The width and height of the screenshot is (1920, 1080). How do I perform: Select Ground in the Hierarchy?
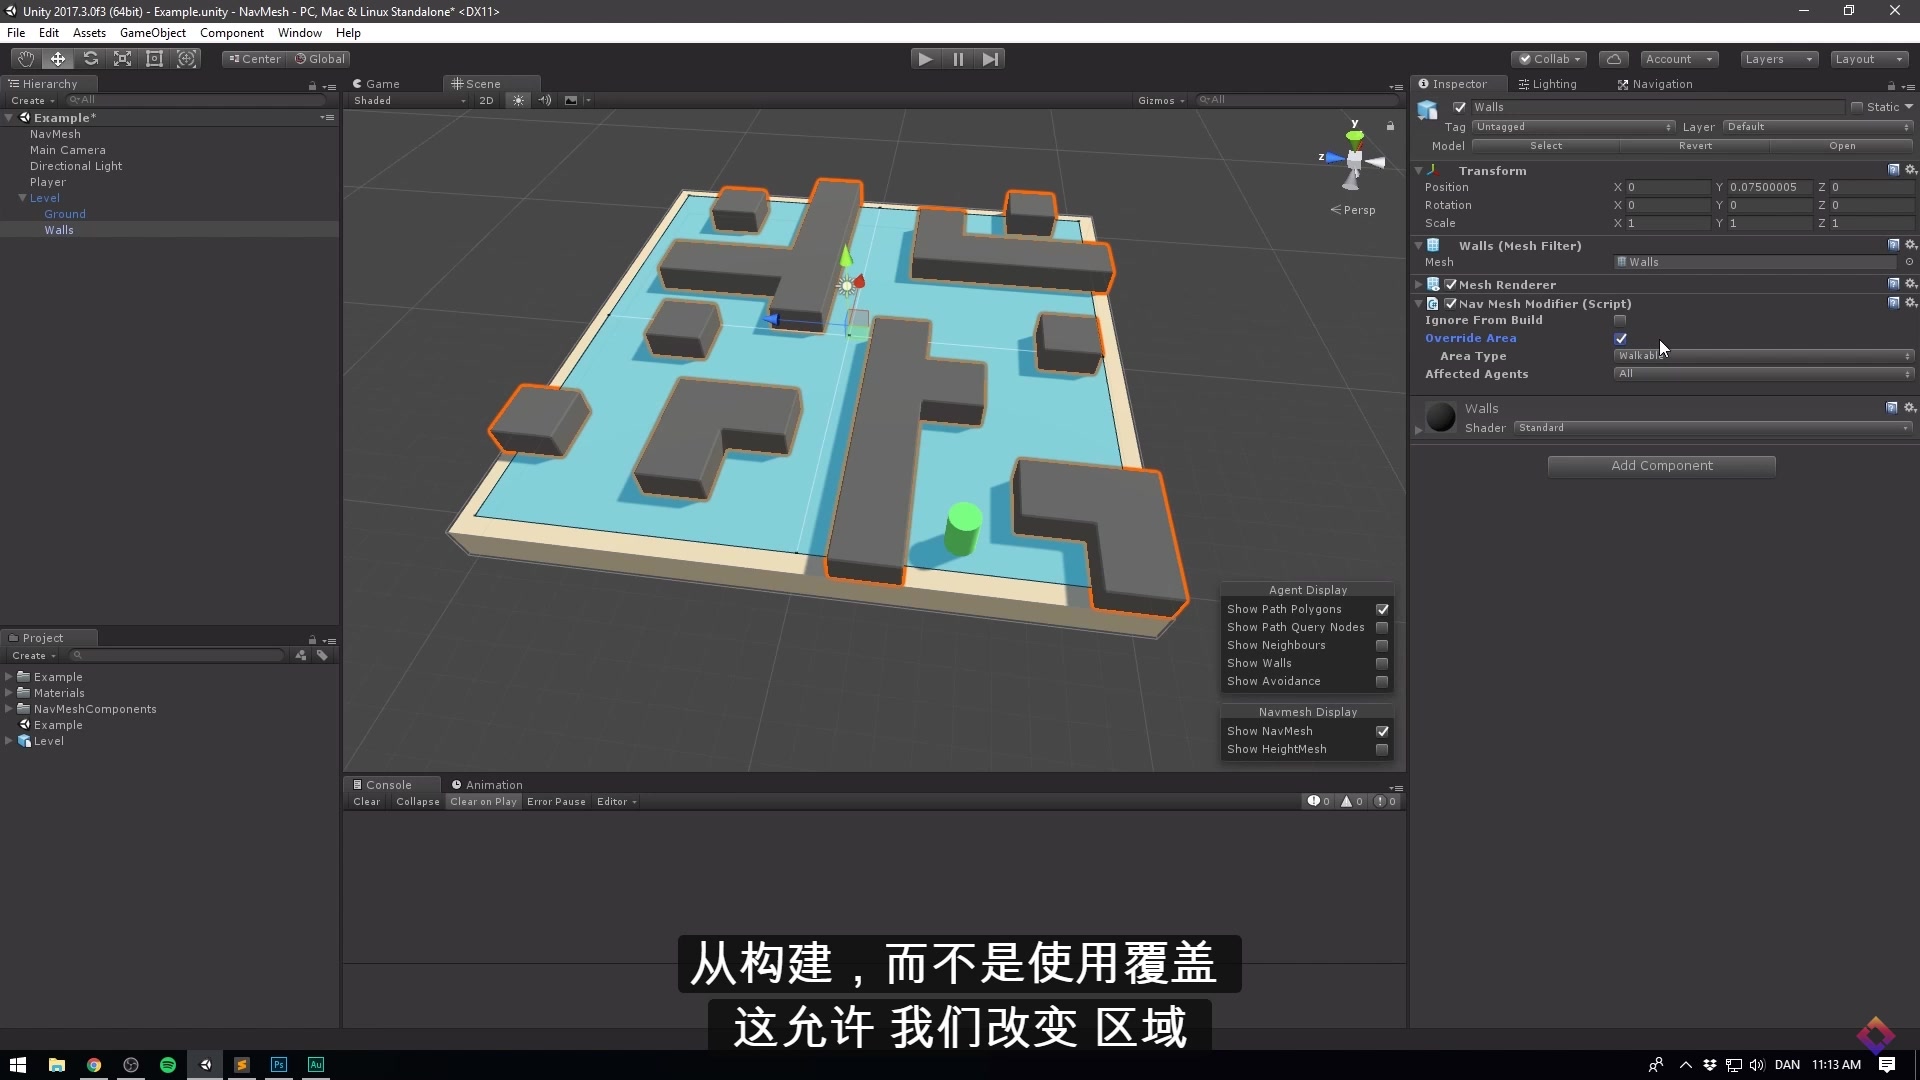click(x=65, y=213)
